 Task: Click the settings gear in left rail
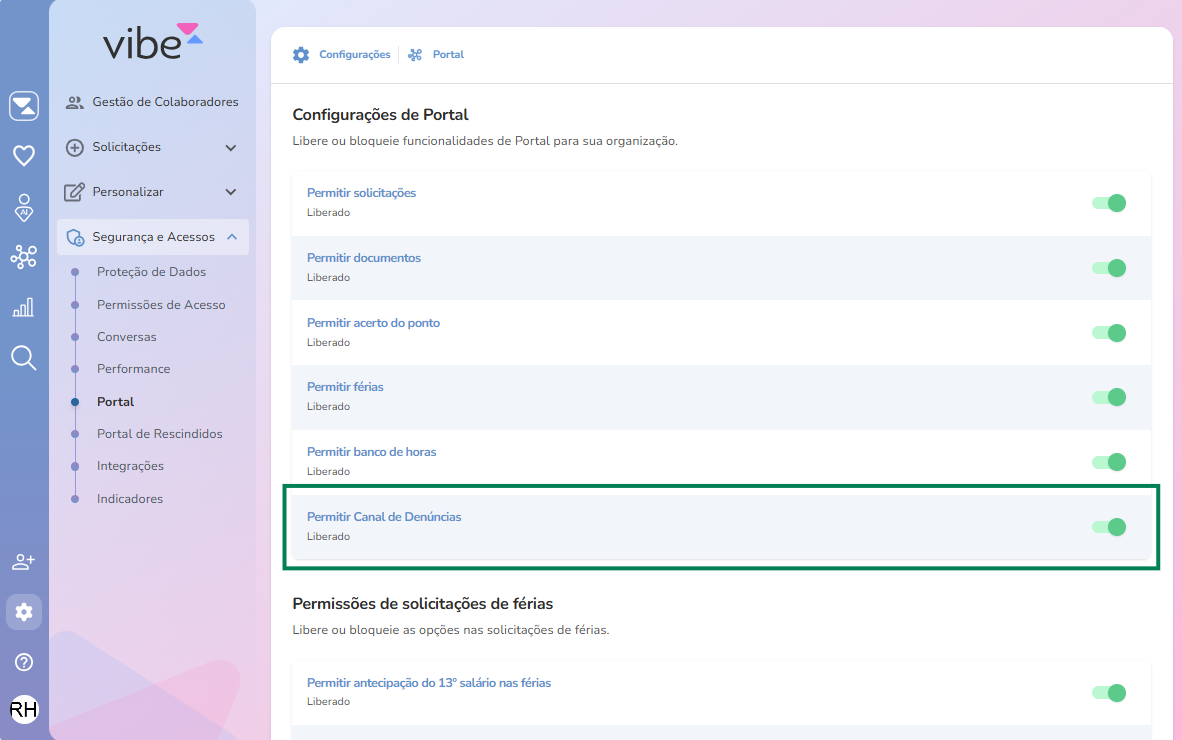[x=24, y=612]
